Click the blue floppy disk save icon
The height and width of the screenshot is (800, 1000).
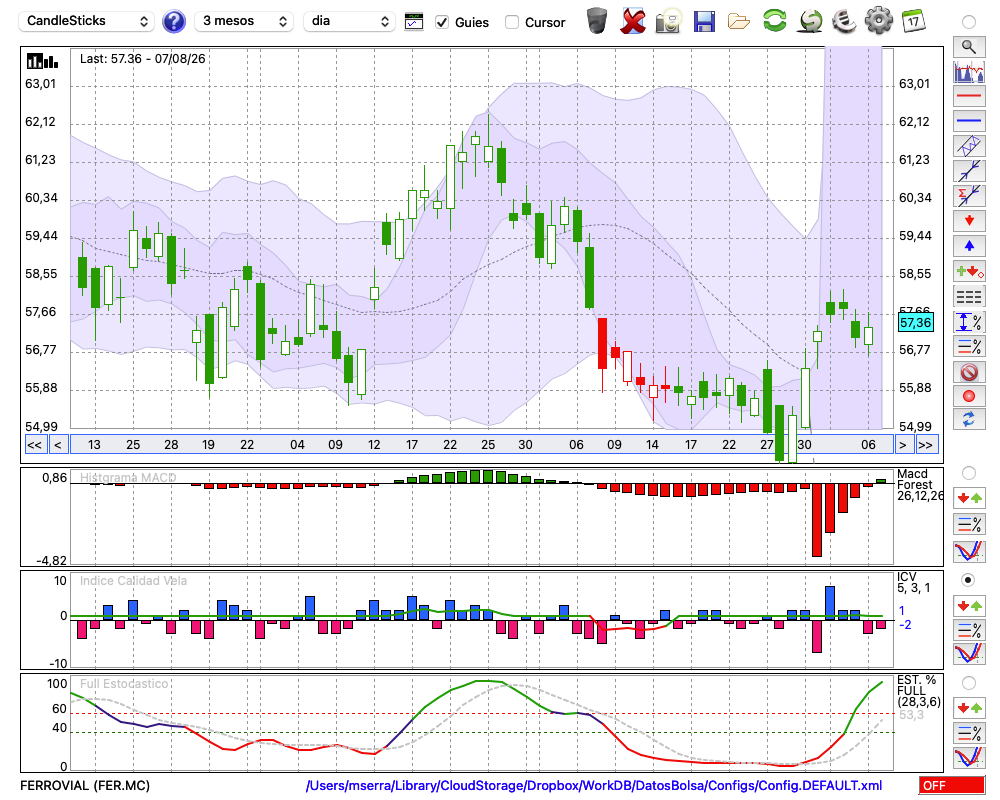(x=704, y=22)
